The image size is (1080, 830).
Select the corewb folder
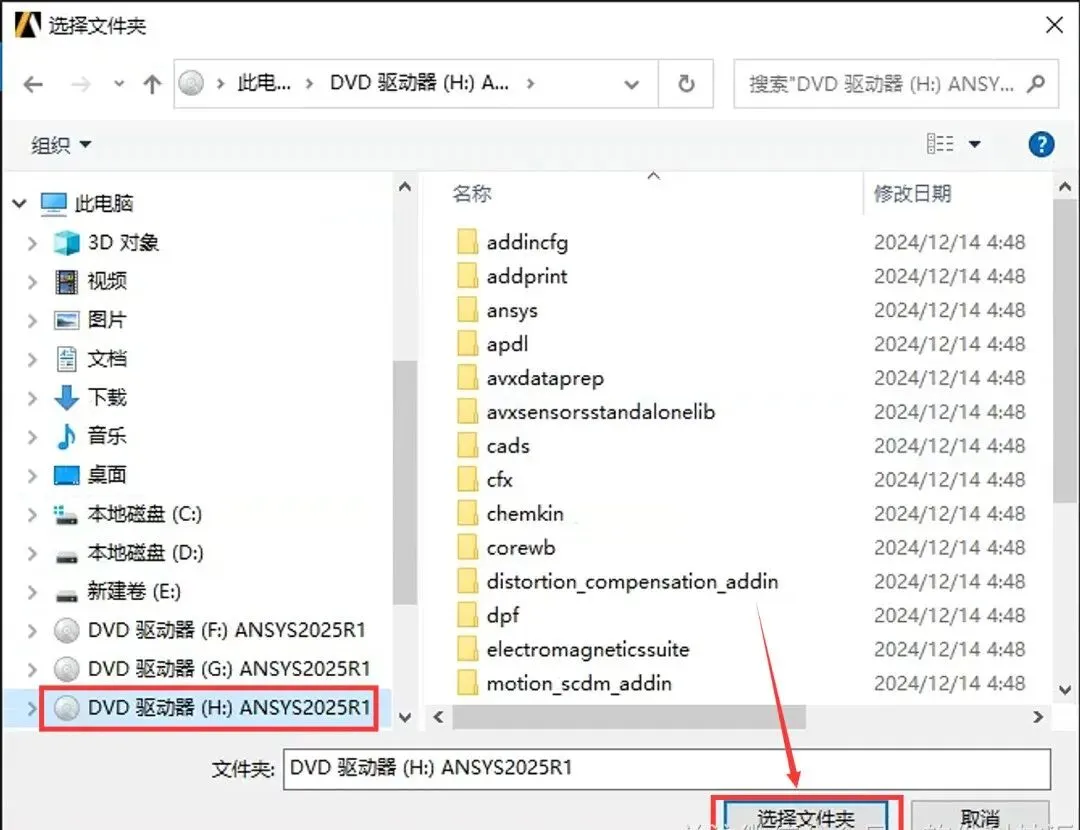click(x=521, y=548)
